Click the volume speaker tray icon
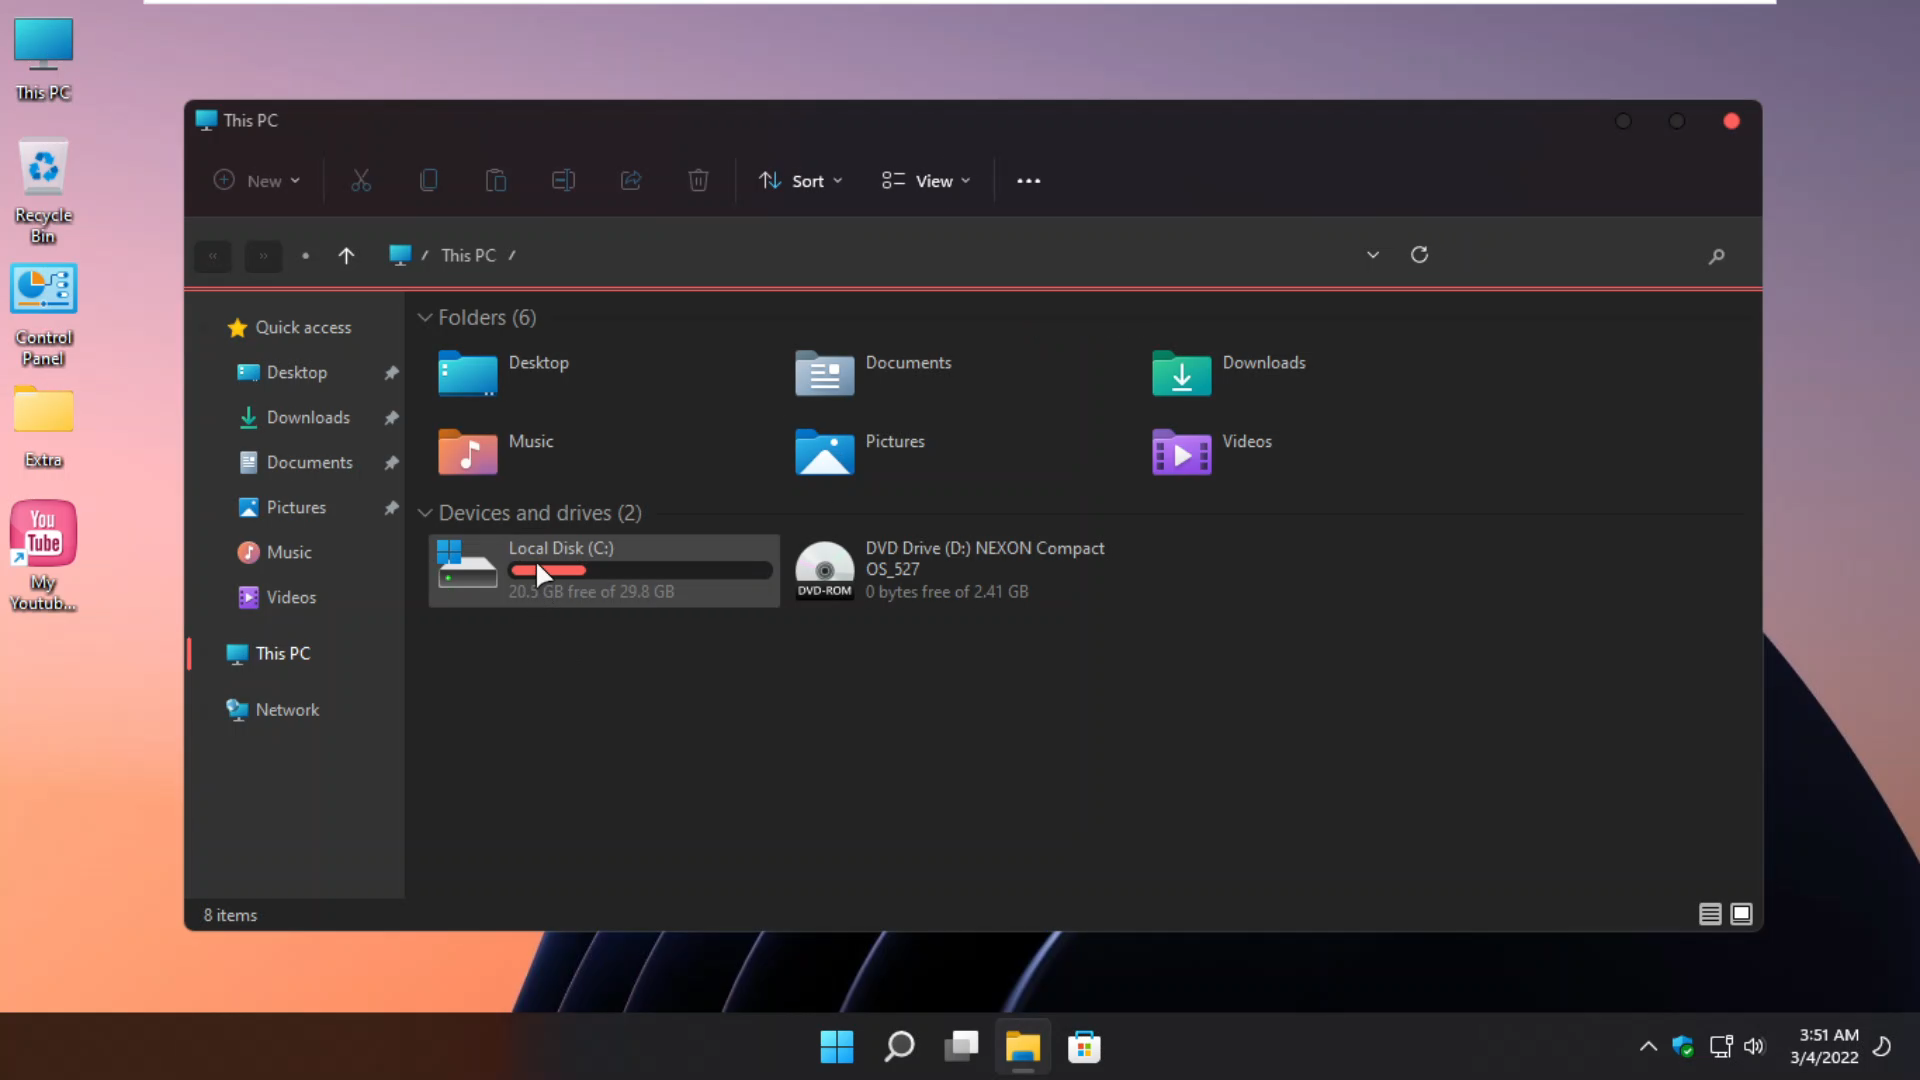 coord(1754,1047)
